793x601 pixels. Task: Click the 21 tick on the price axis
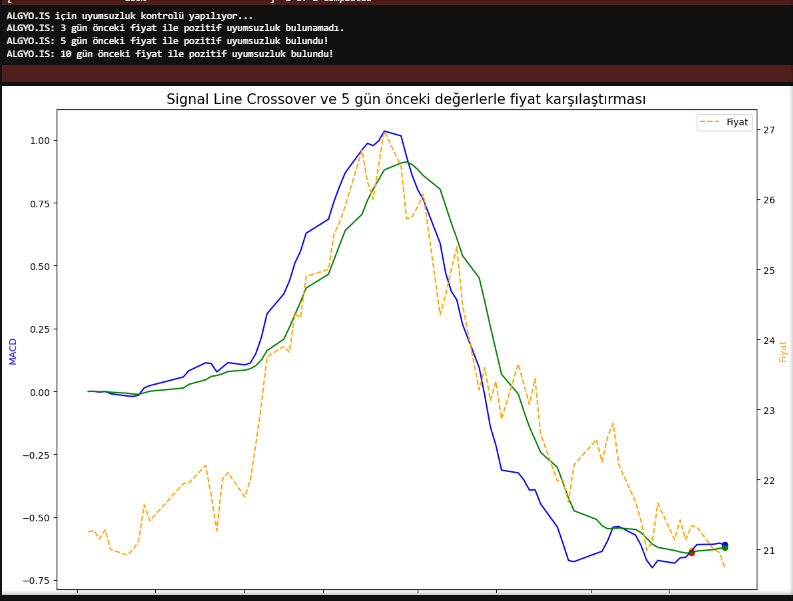pos(769,550)
